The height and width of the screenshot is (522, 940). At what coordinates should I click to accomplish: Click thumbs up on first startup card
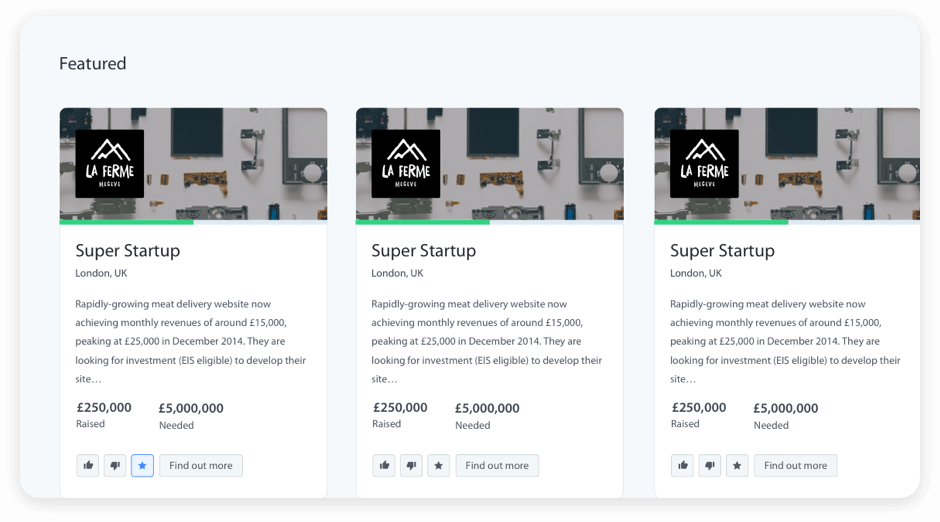88,466
